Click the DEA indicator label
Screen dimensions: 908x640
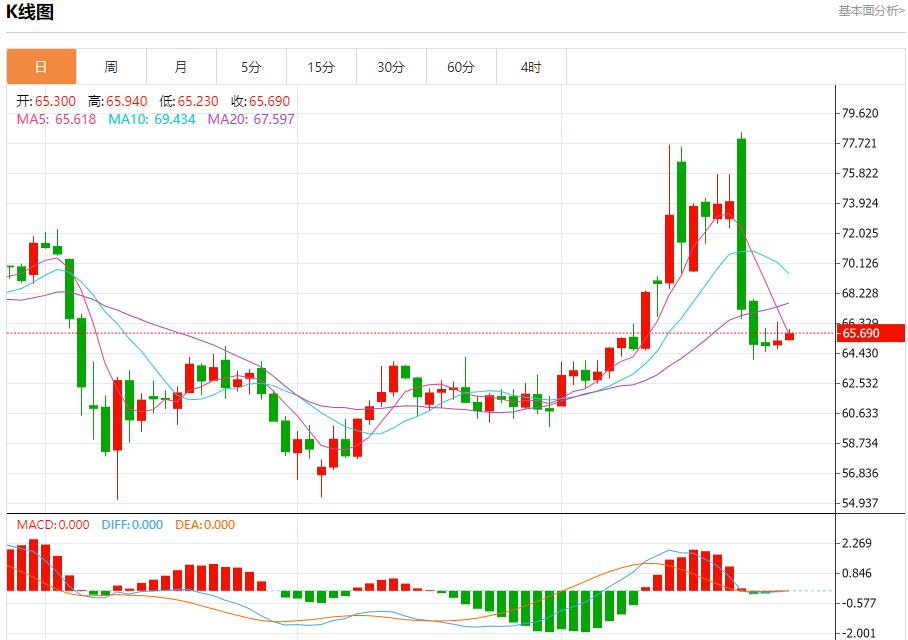pos(190,525)
